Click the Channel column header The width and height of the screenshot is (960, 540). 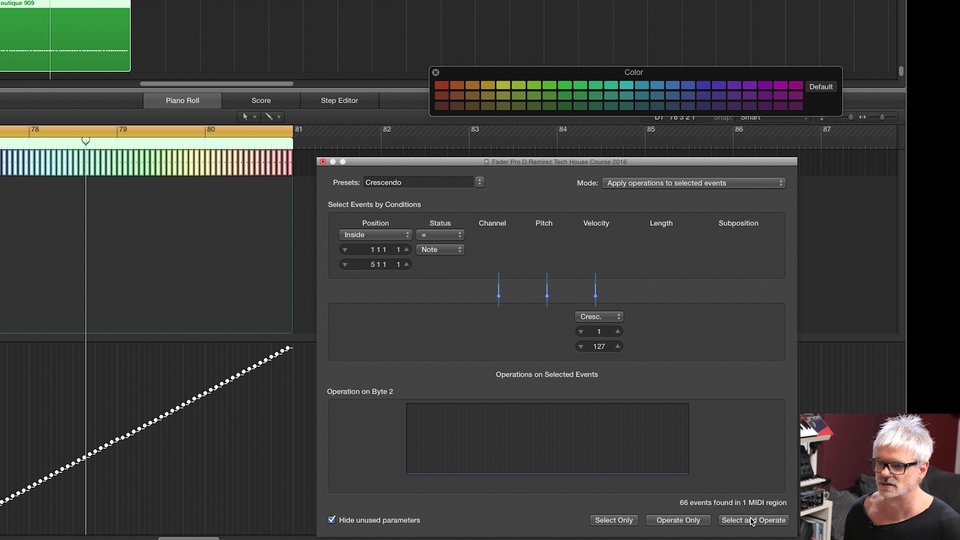tap(492, 223)
